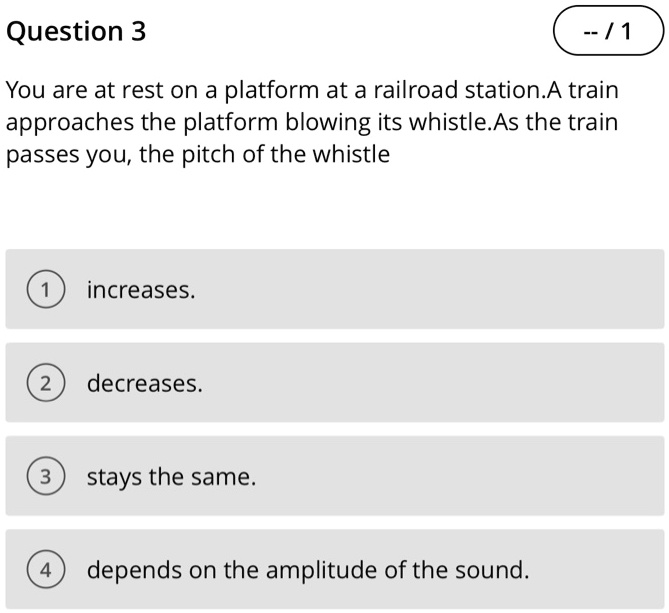
Task: Click the 'stays the same.' answer text
Action: coord(172,478)
